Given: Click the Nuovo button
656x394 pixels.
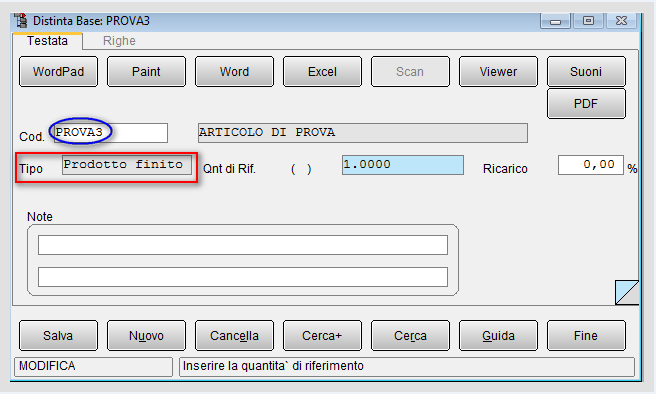Looking at the screenshot, I should point(146,335).
